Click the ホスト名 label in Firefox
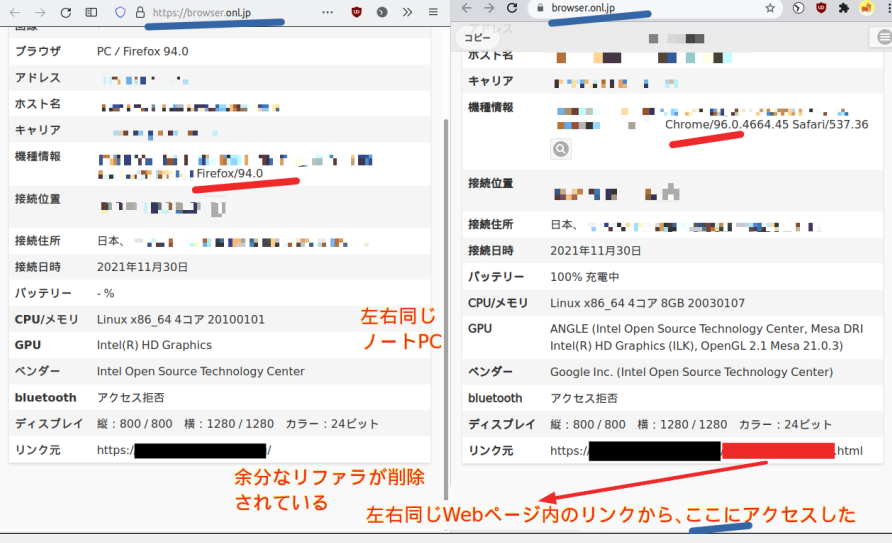 (x=38, y=104)
